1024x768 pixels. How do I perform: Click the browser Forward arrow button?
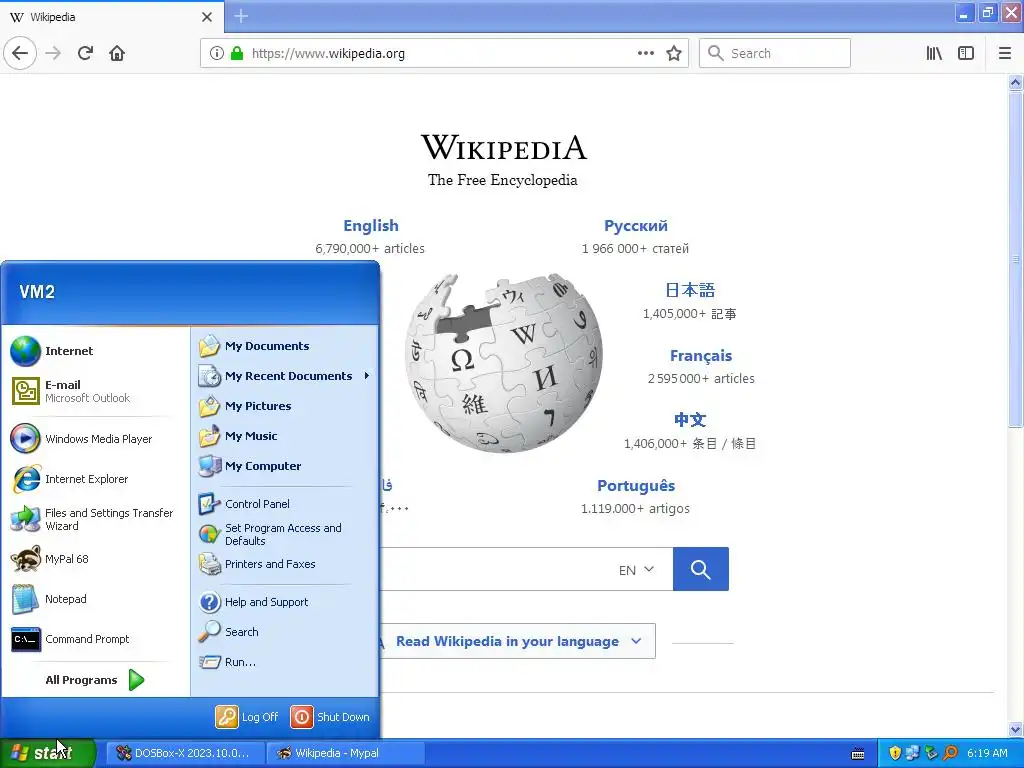53,53
